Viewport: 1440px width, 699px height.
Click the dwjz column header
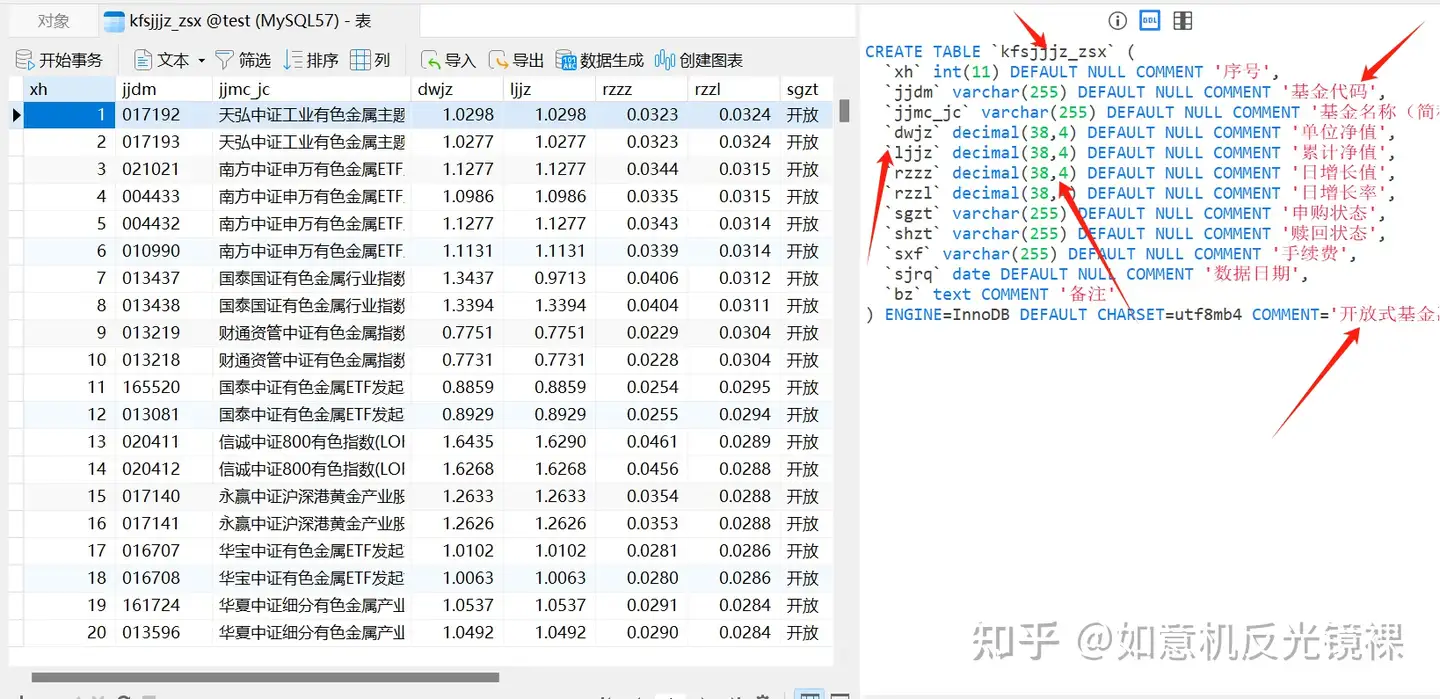456,89
